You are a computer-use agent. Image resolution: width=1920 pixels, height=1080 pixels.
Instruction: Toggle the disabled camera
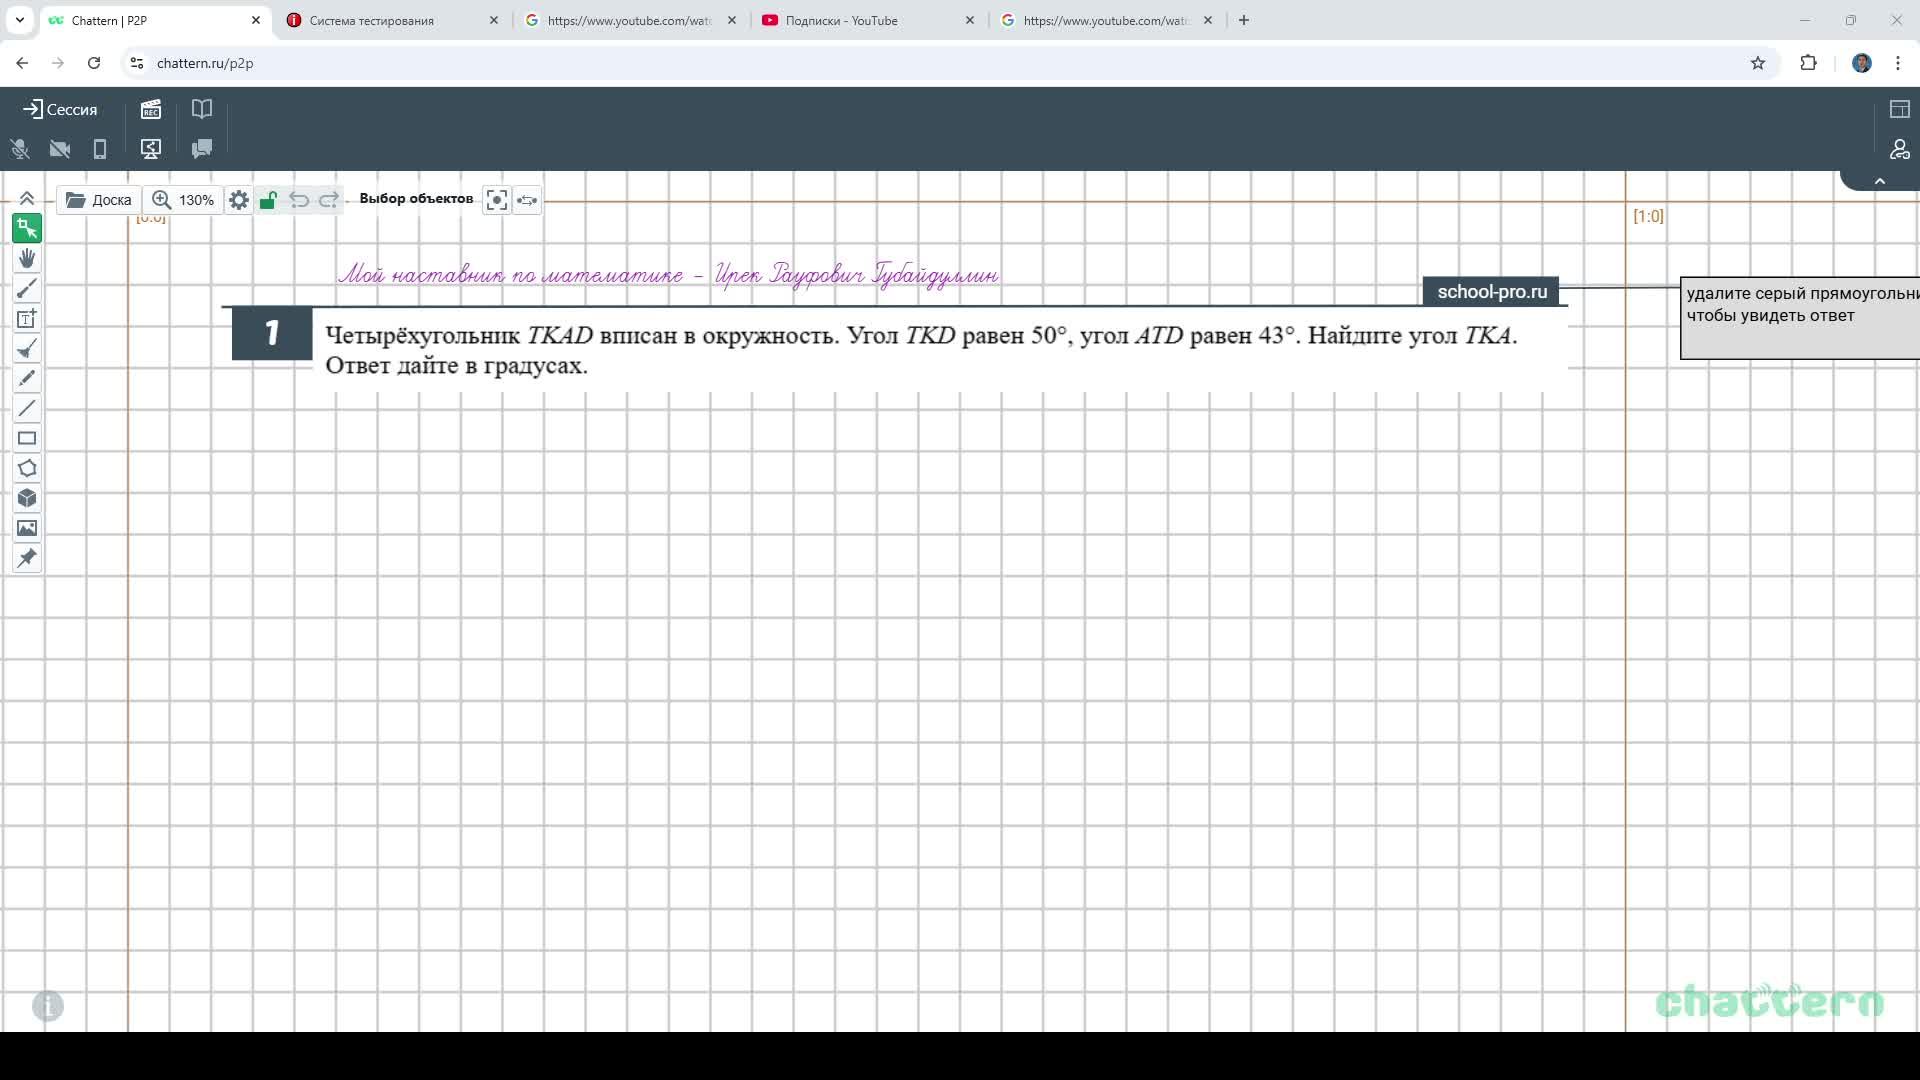click(x=60, y=149)
